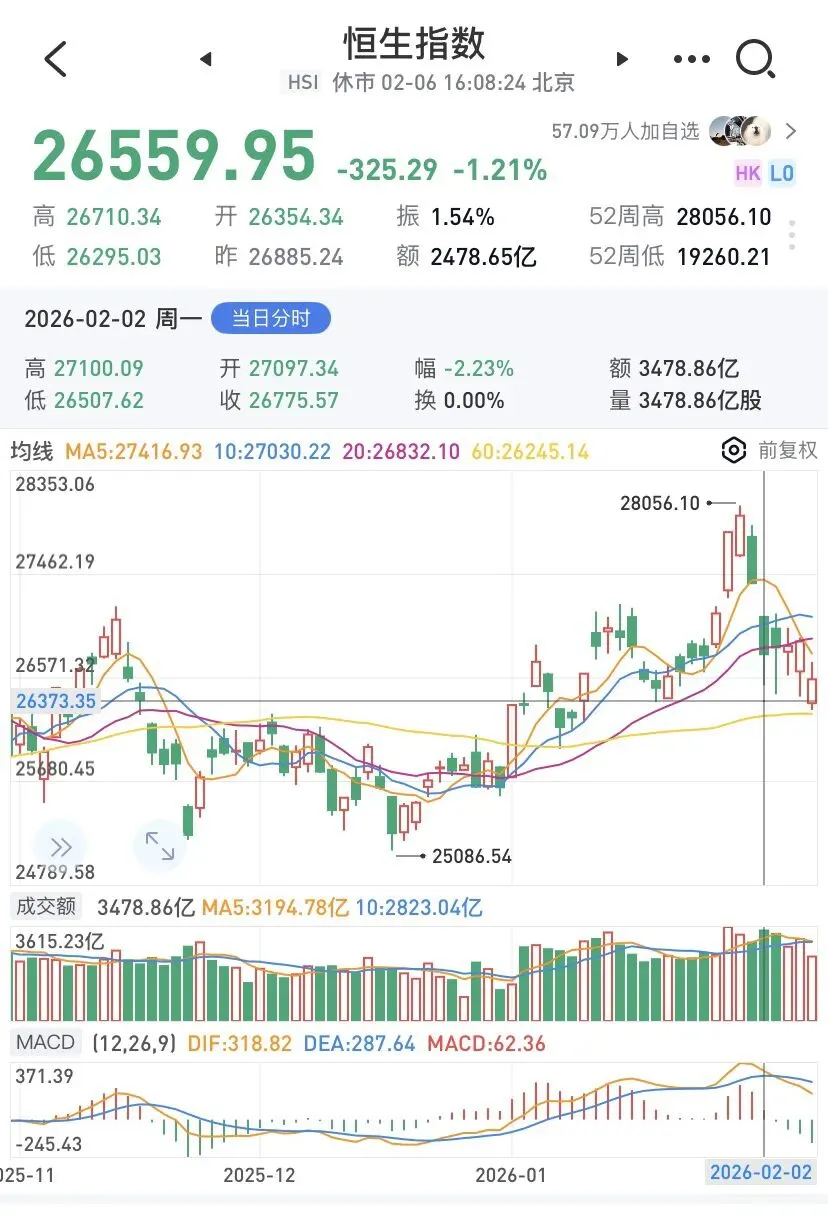Tap the MA5:27416.93 legend

click(133, 452)
